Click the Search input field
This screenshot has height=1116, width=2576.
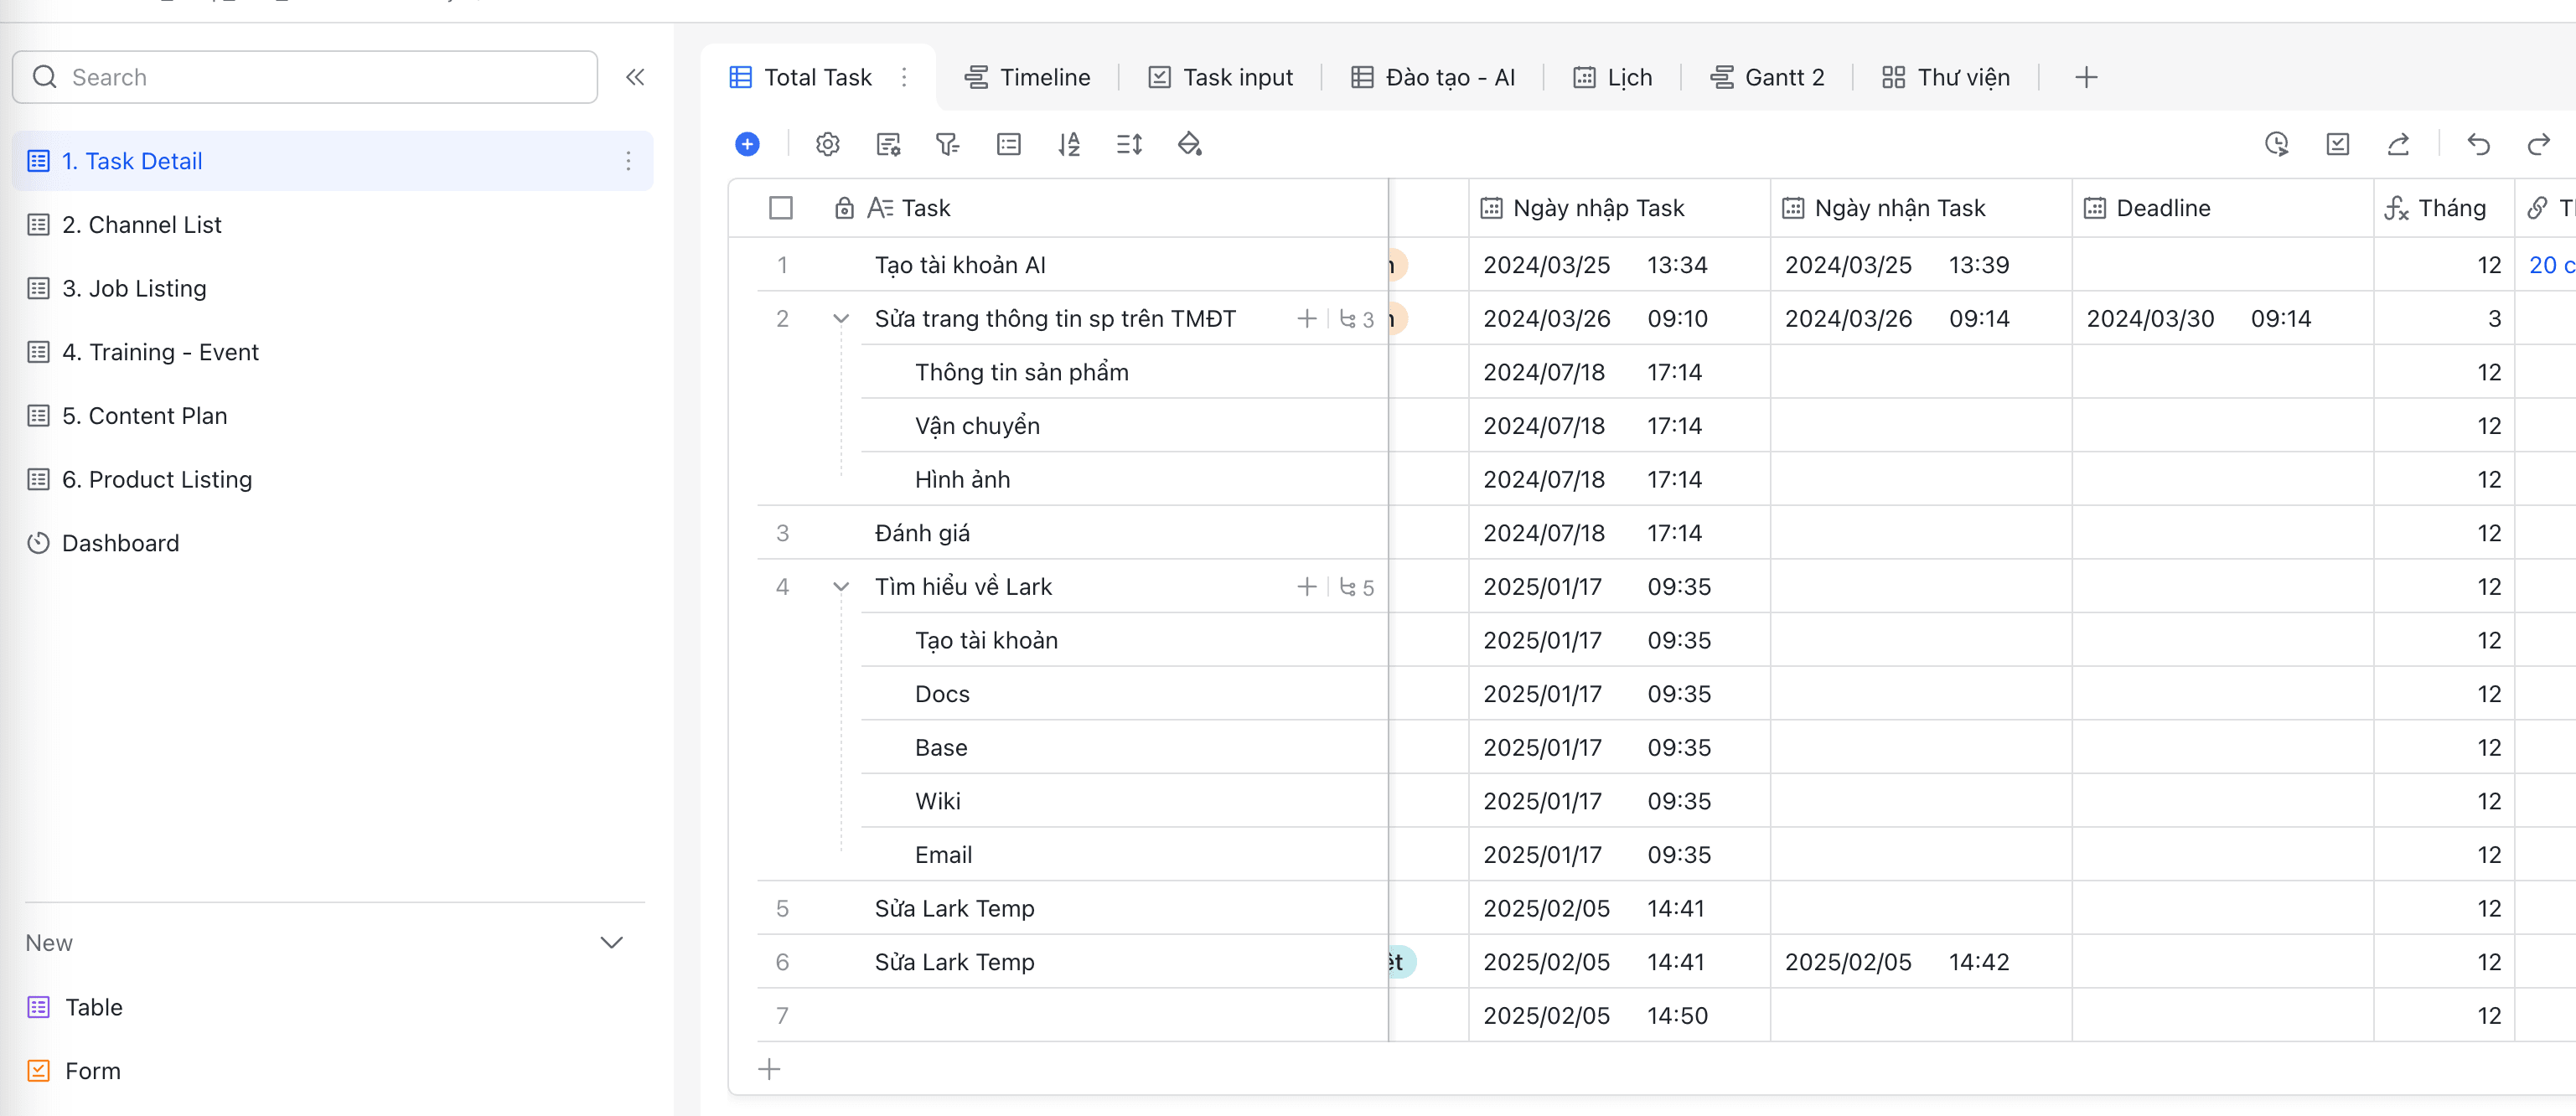pyautogui.click(x=305, y=77)
